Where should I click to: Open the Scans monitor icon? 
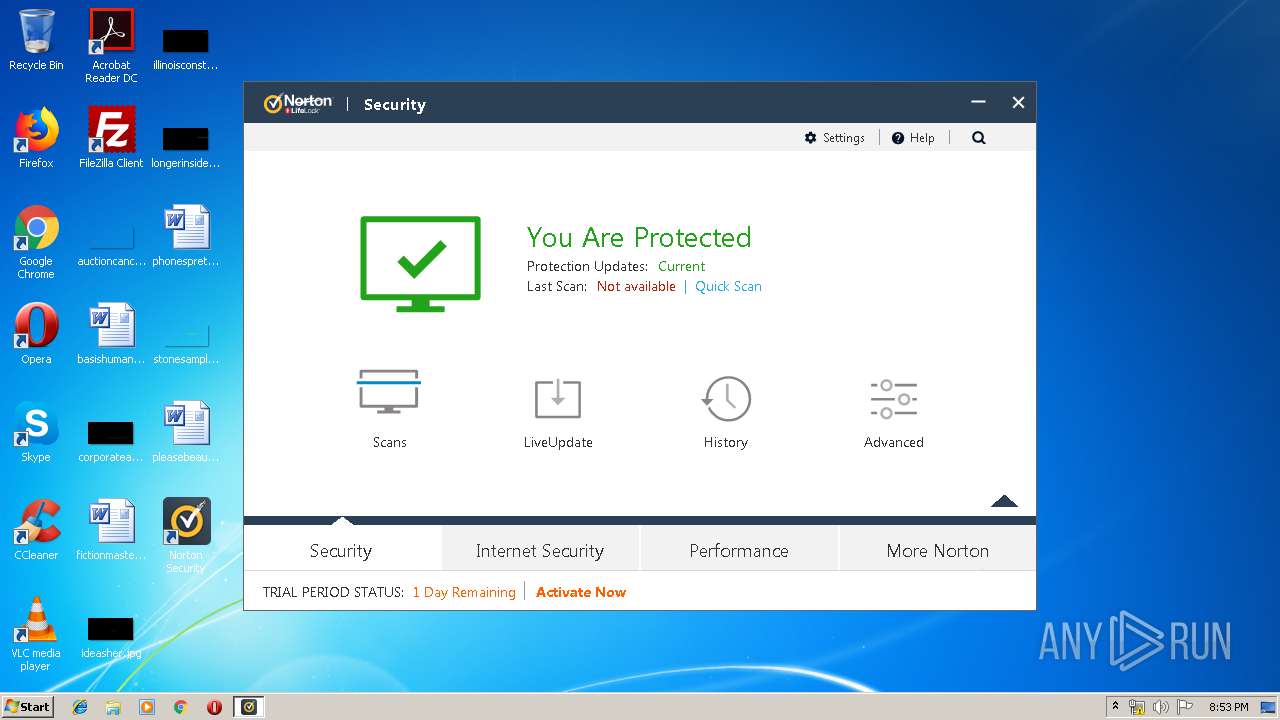[389, 391]
